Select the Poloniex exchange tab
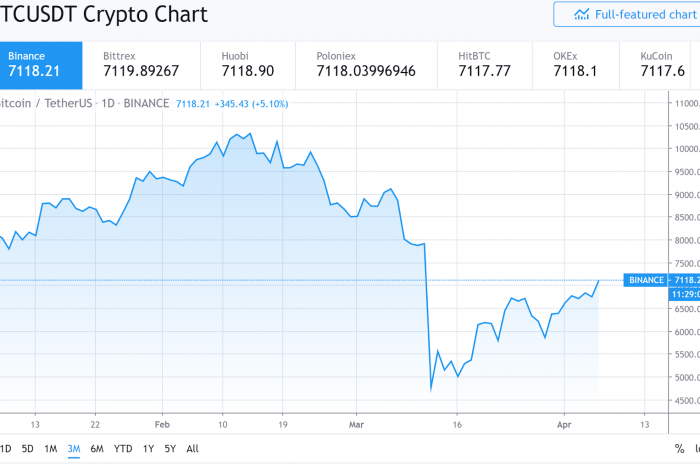Image resolution: width=700 pixels, height=466 pixels. pyautogui.click(x=366, y=66)
